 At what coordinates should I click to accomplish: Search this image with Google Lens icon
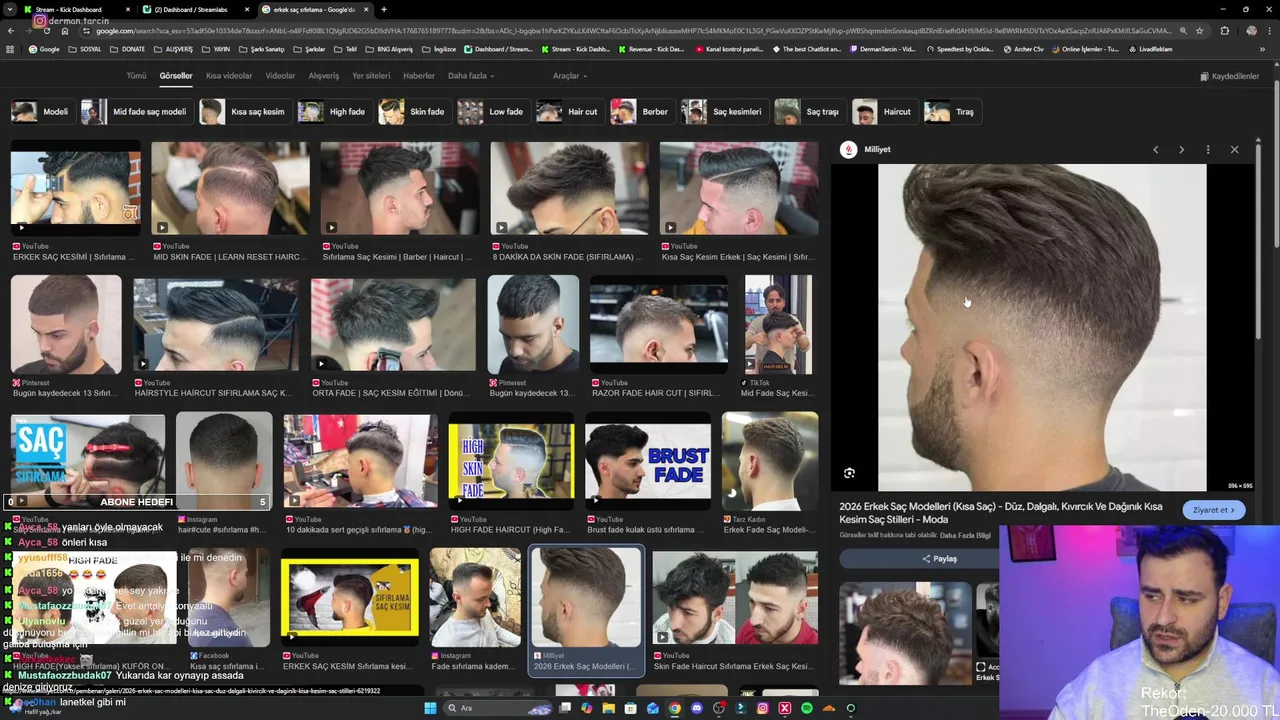tap(849, 473)
